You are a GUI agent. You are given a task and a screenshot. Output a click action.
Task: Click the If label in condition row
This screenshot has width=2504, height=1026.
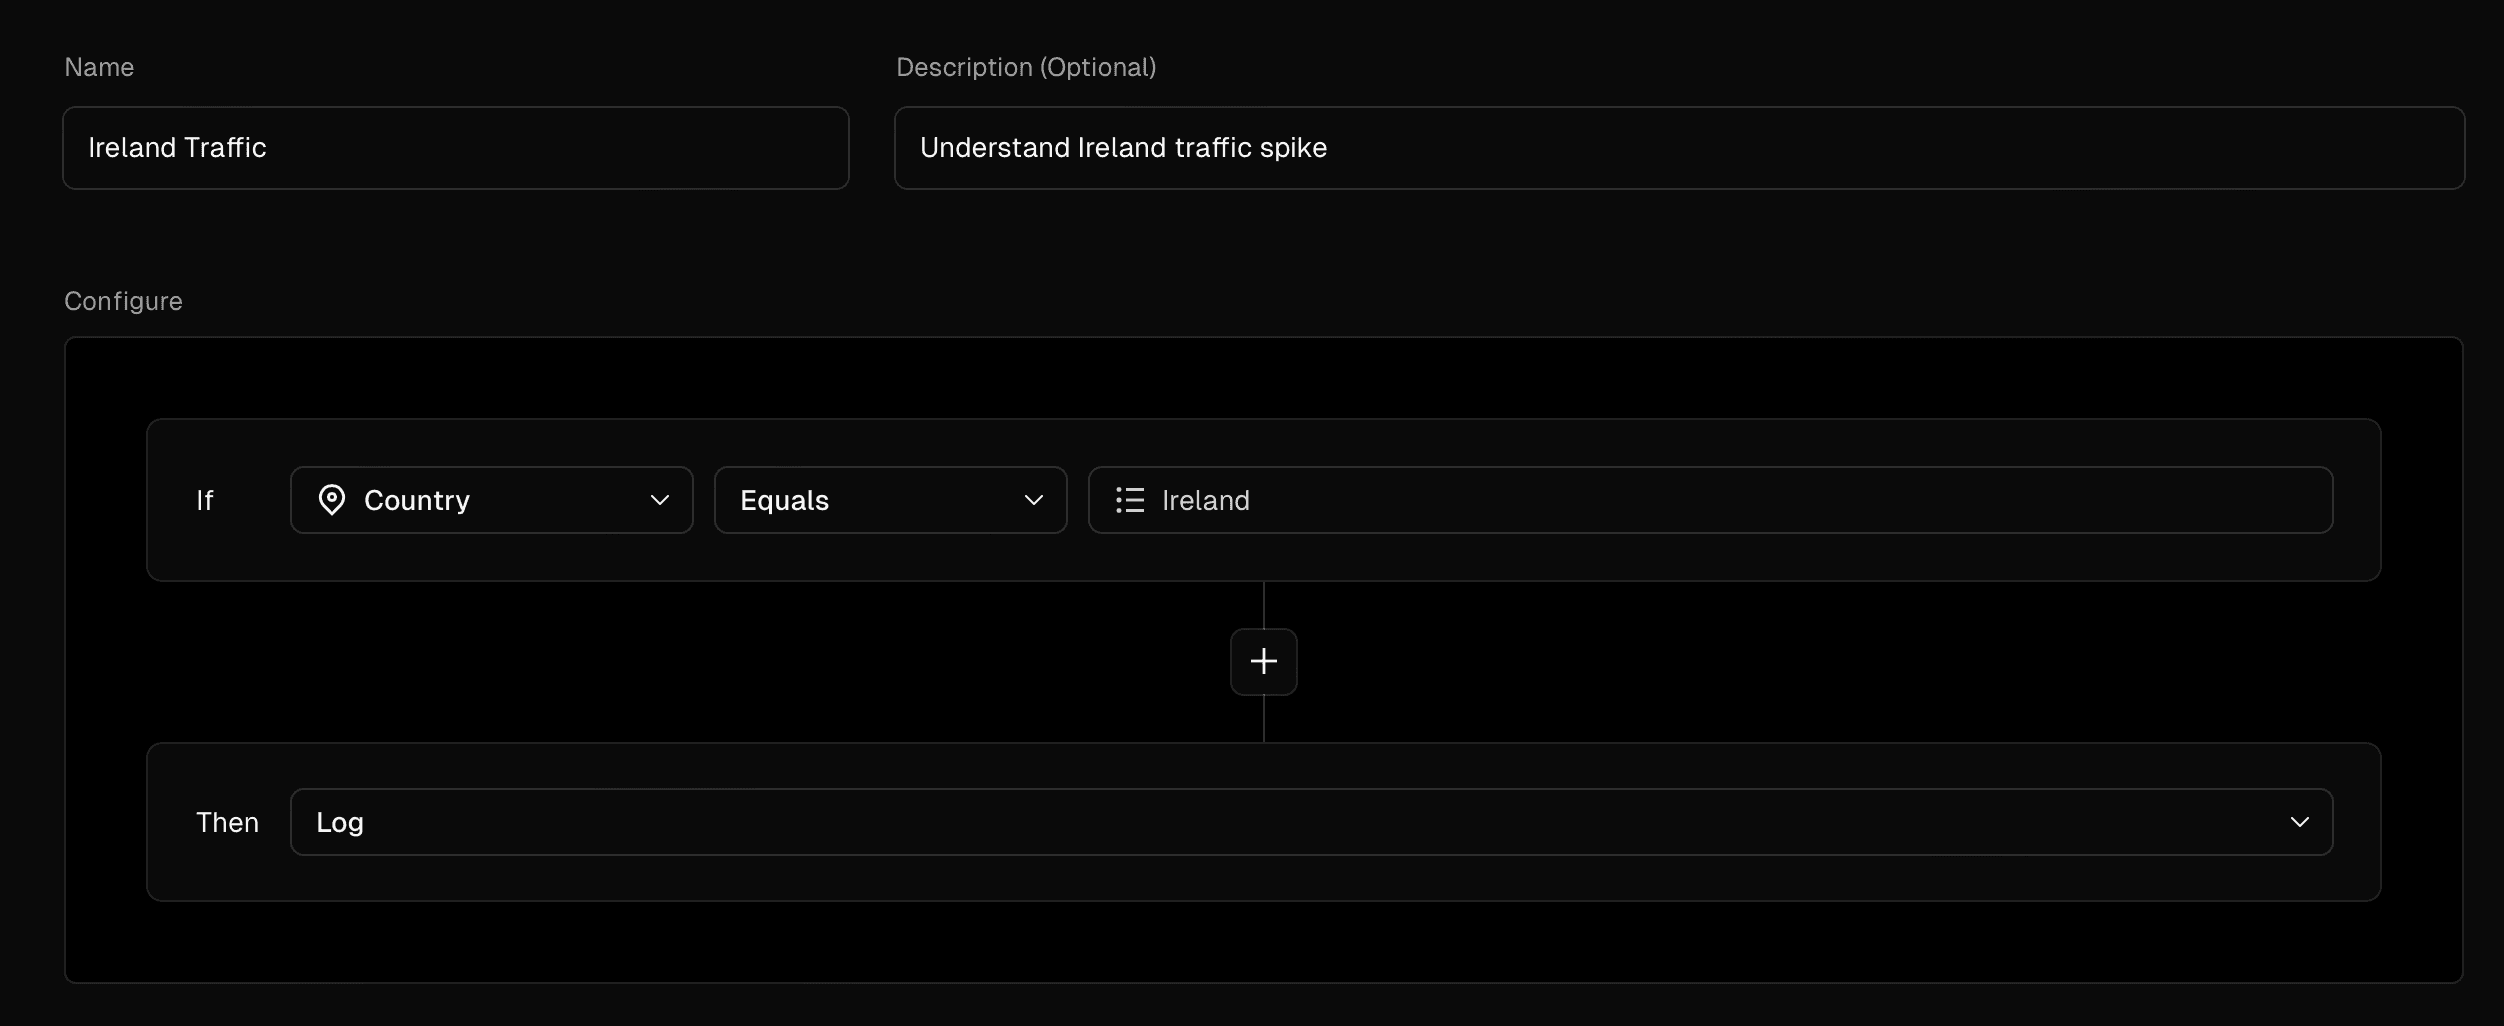(x=204, y=500)
